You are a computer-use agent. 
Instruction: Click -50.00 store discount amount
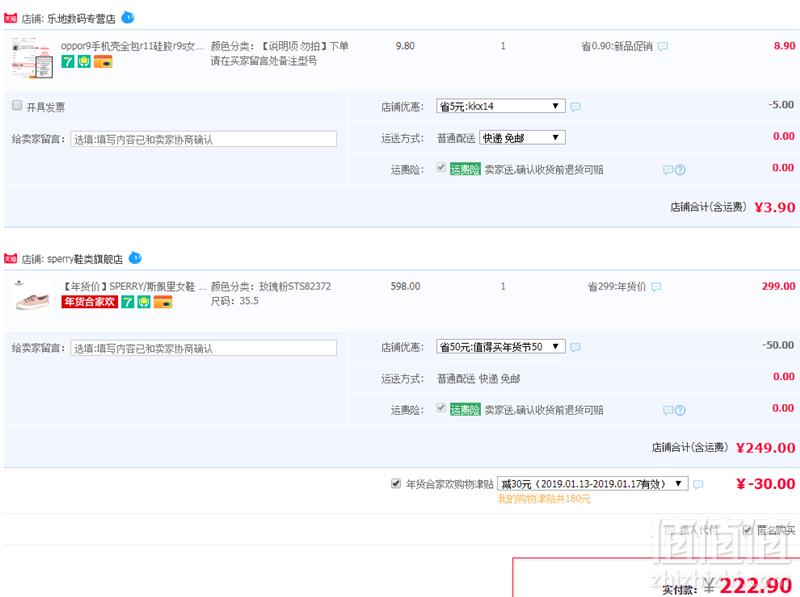(x=779, y=345)
